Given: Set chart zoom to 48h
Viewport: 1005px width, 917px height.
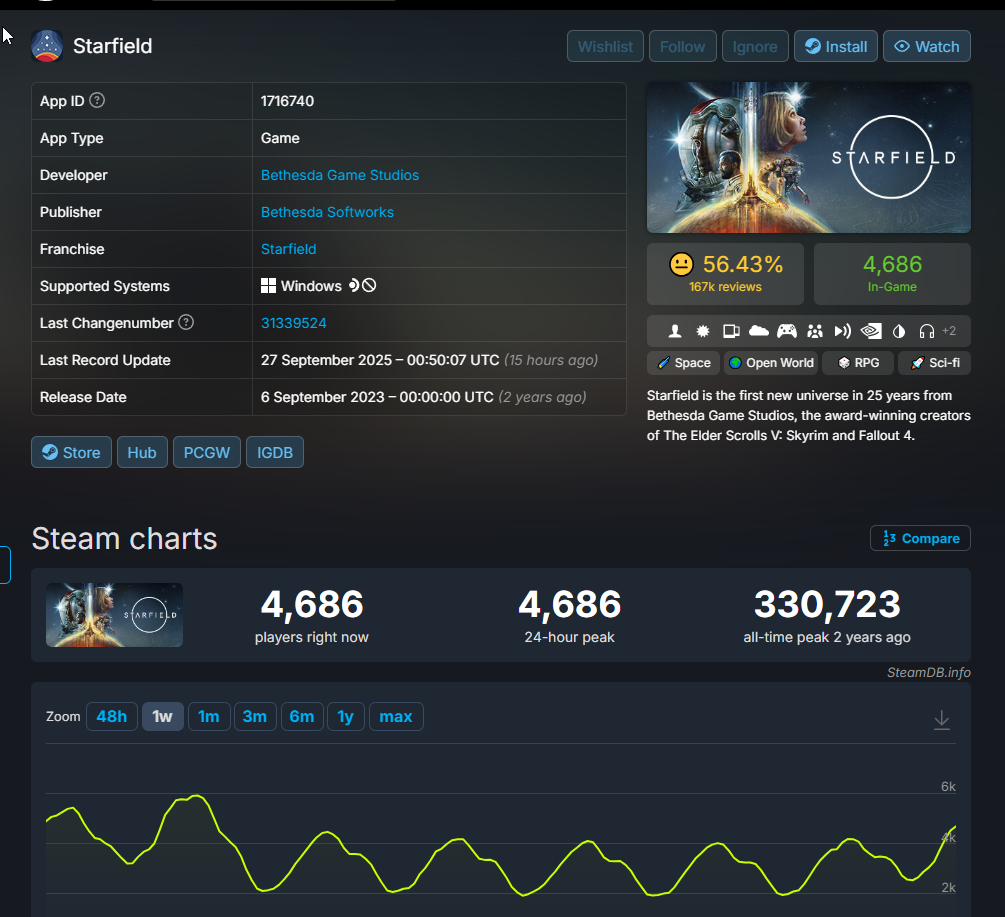Looking at the screenshot, I should click(x=112, y=716).
